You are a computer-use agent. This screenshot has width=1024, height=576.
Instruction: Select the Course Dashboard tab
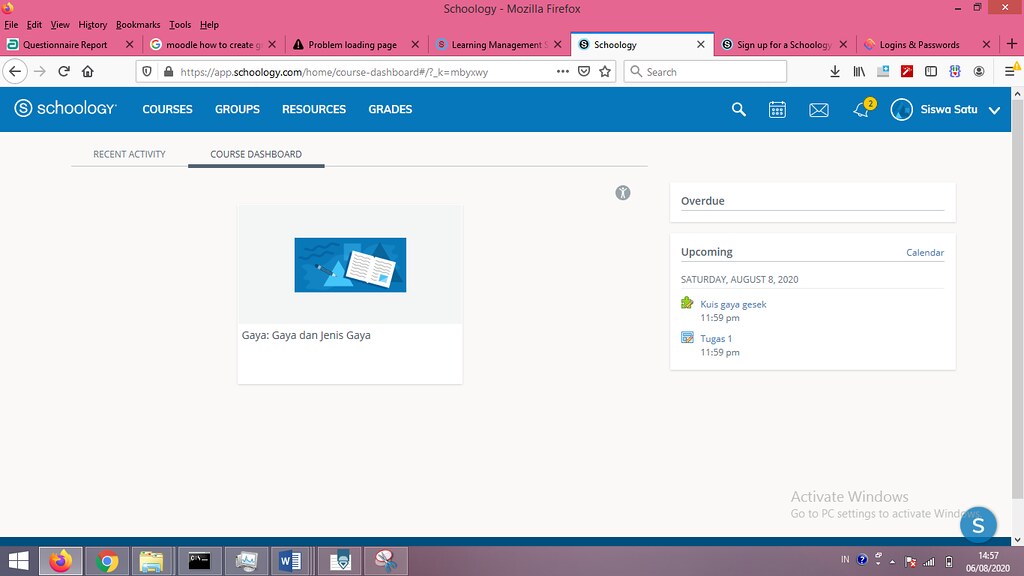pyautogui.click(x=256, y=154)
